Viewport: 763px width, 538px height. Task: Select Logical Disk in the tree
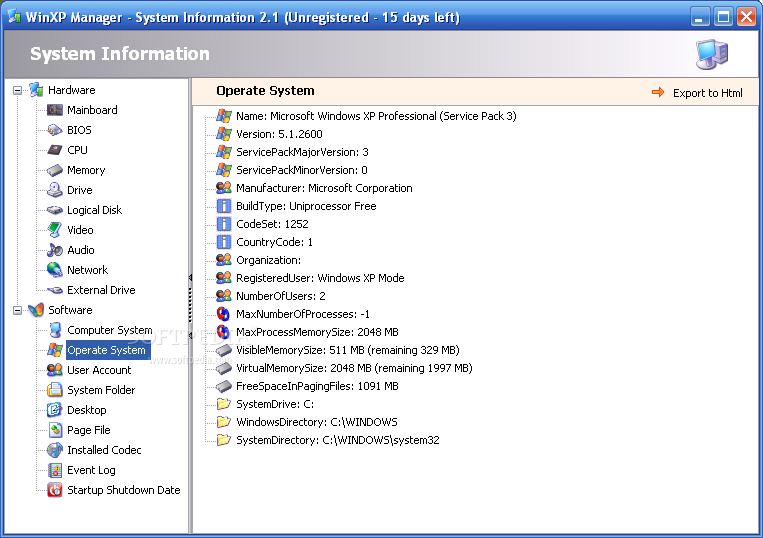coord(94,210)
